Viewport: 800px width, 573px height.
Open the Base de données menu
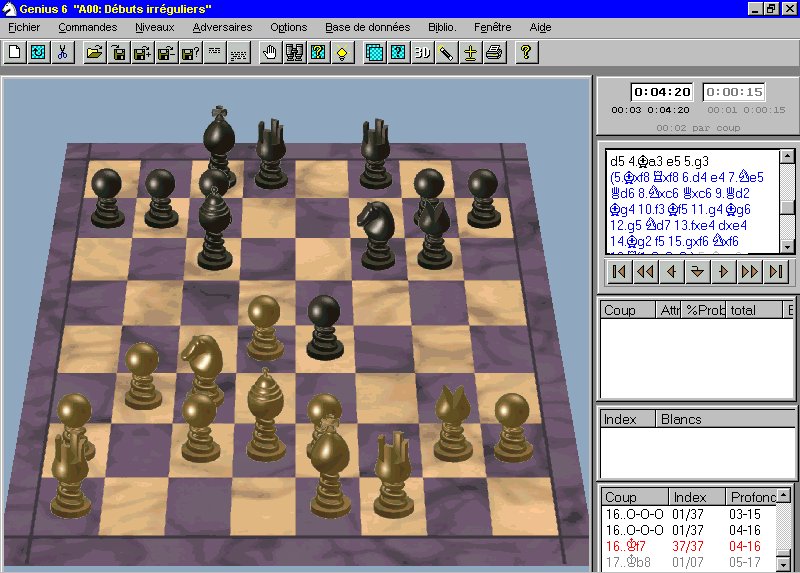point(368,27)
